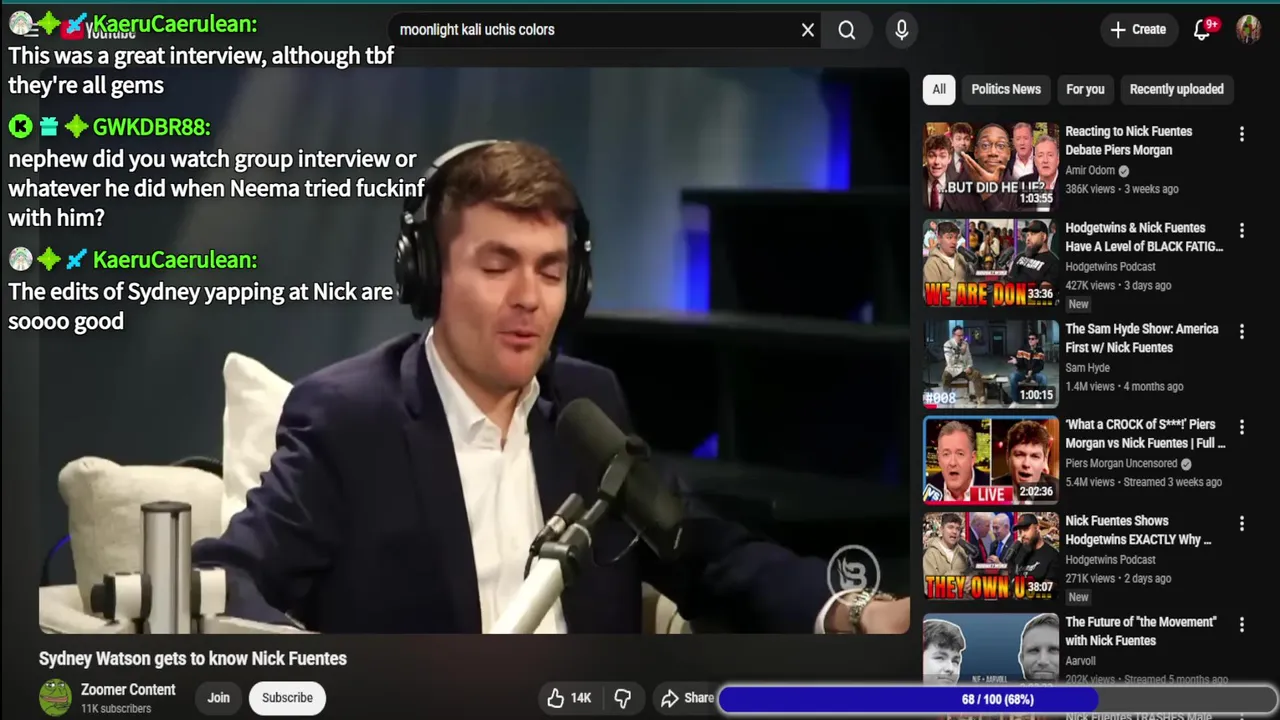Image resolution: width=1280 pixels, height=720 pixels.
Task: Open the Zoomer Content channel name
Action: point(128,690)
